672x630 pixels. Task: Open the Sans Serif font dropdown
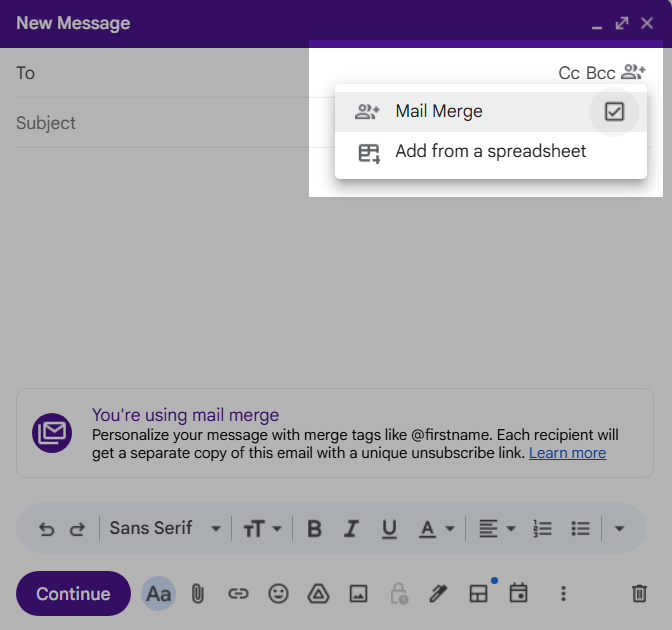[x=165, y=528]
